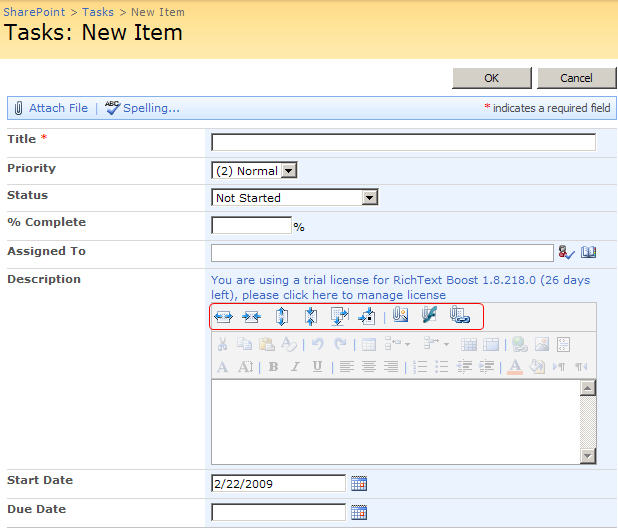The height and width of the screenshot is (528, 618).
Task: Click into the Due Date field
Action: click(279, 512)
